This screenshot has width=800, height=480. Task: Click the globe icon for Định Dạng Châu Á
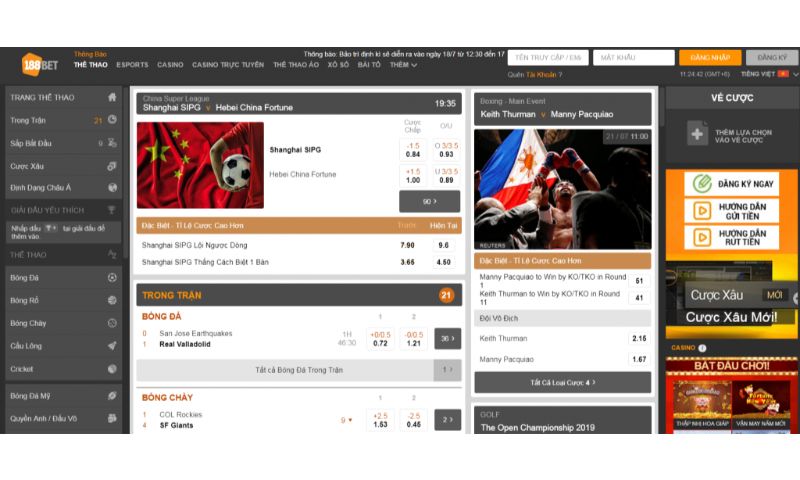pos(112,187)
